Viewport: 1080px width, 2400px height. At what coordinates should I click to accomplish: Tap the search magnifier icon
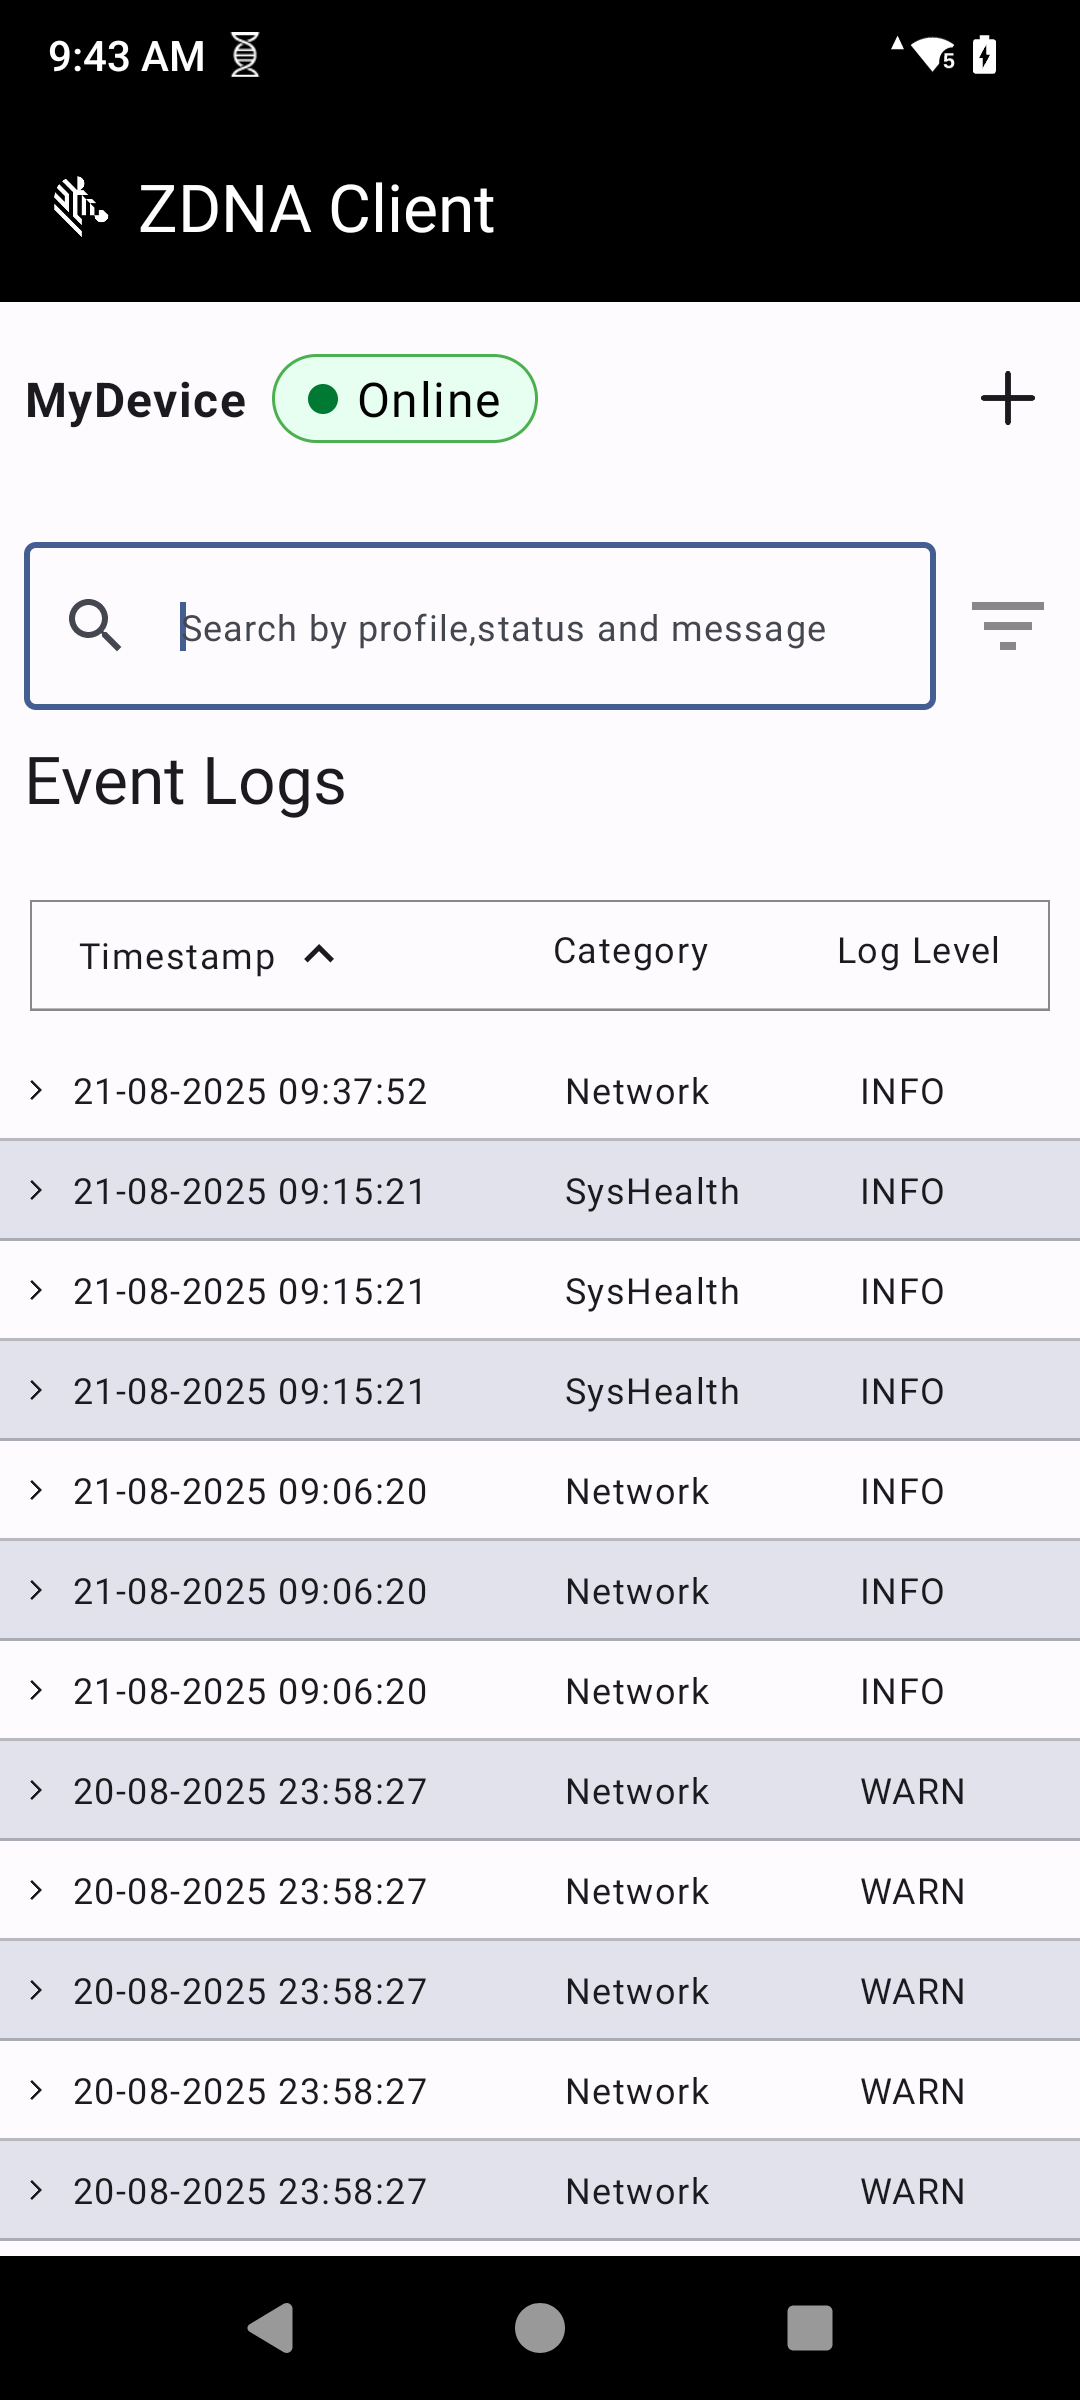[x=95, y=626]
